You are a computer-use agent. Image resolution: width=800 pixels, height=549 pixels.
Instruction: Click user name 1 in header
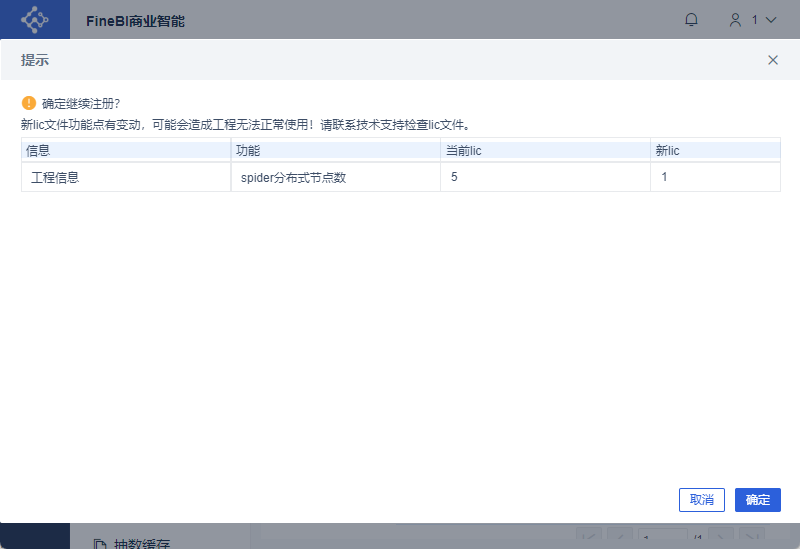click(755, 20)
